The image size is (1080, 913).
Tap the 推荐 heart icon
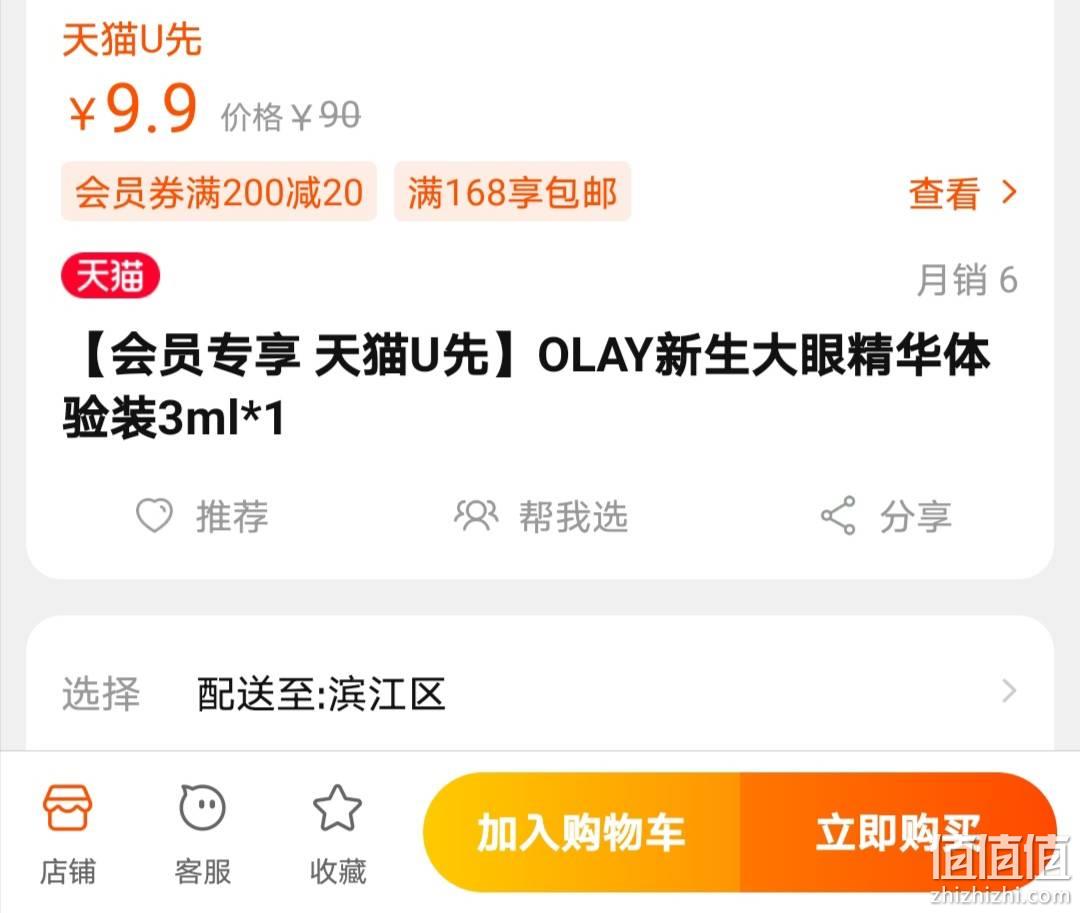pyautogui.click(x=154, y=515)
